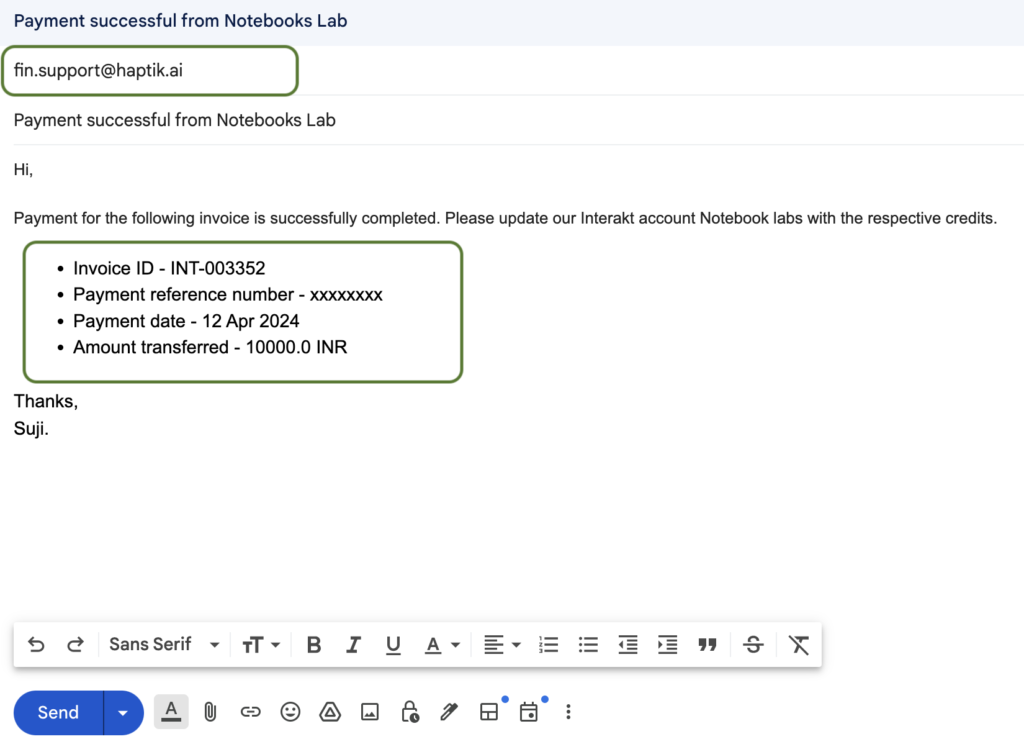Click the Amount transferred - 10000.0 INR line

click(x=210, y=347)
